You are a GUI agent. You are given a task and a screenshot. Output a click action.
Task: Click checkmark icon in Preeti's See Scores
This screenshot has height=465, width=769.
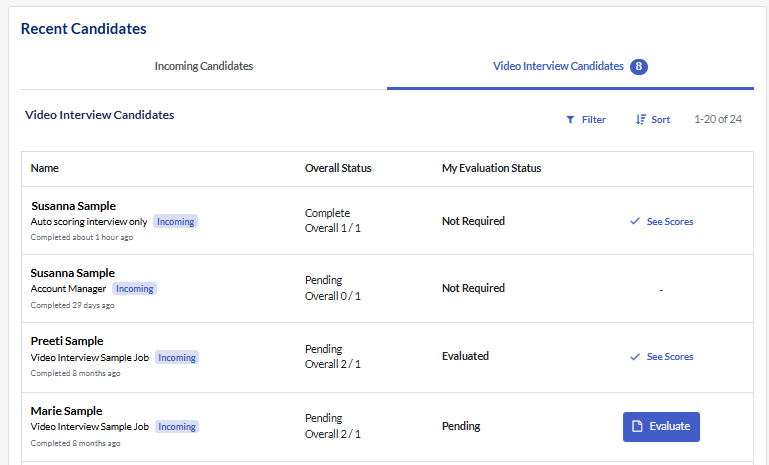(635, 357)
